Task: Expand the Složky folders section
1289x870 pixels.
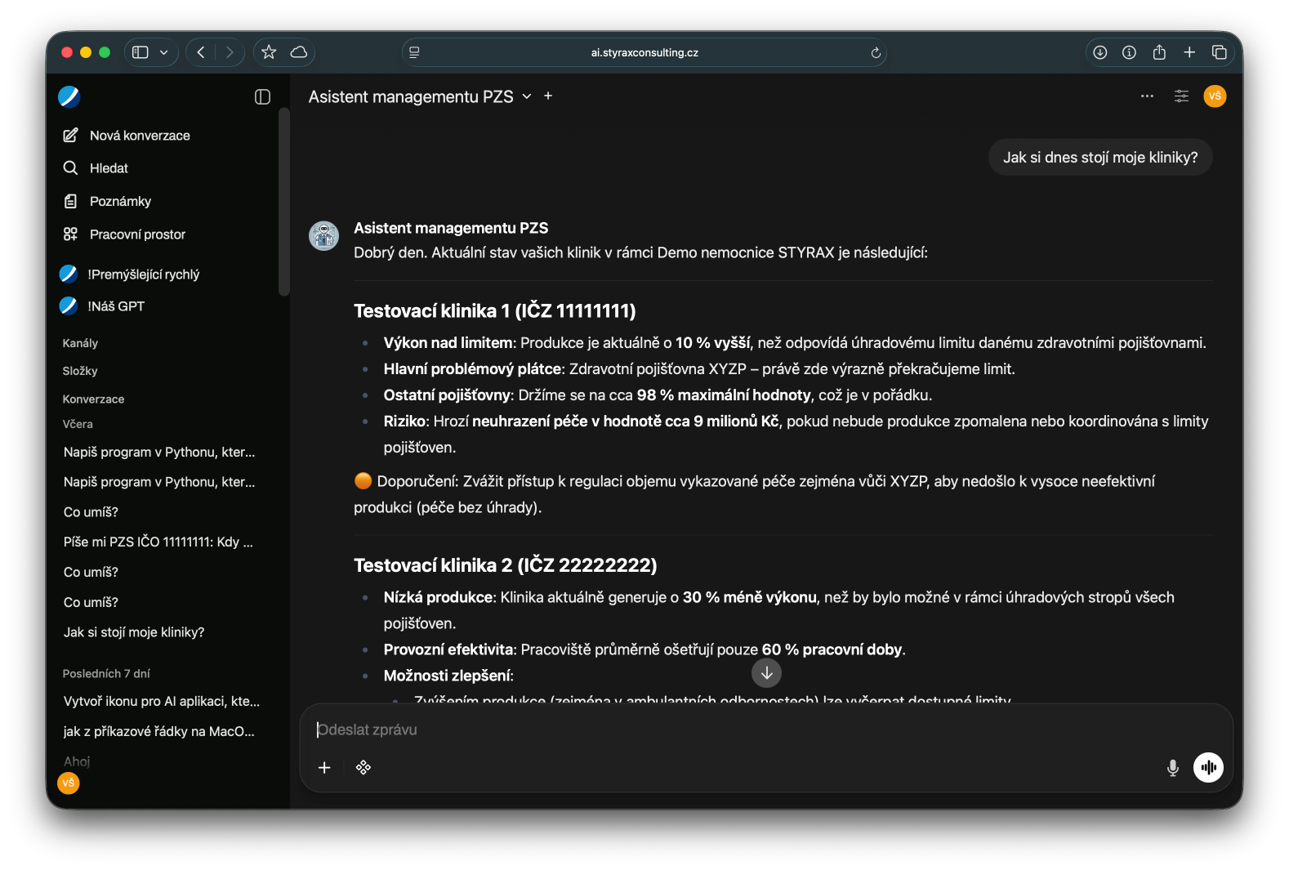Action: pyautogui.click(x=80, y=371)
